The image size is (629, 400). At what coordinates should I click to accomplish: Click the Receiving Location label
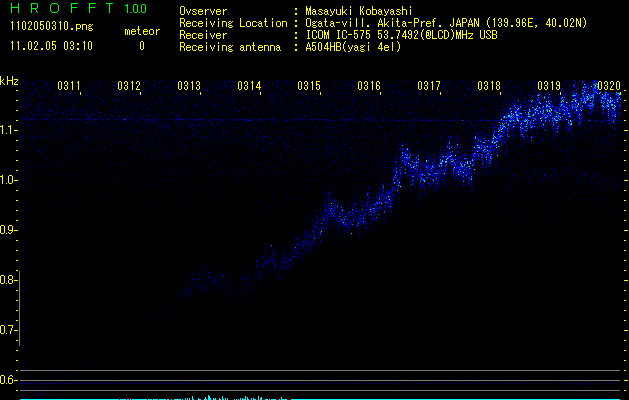pyautogui.click(x=233, y=23)
